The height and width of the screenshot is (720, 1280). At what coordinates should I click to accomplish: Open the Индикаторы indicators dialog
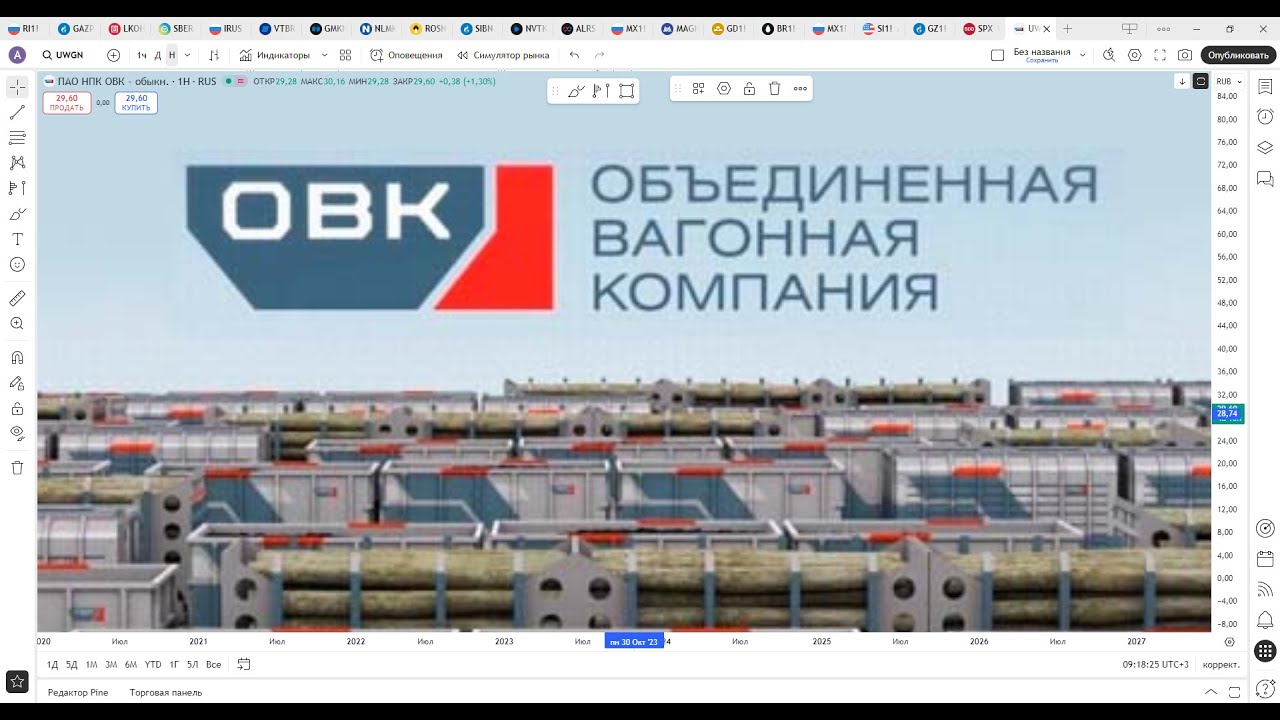[x=275, y=55]
